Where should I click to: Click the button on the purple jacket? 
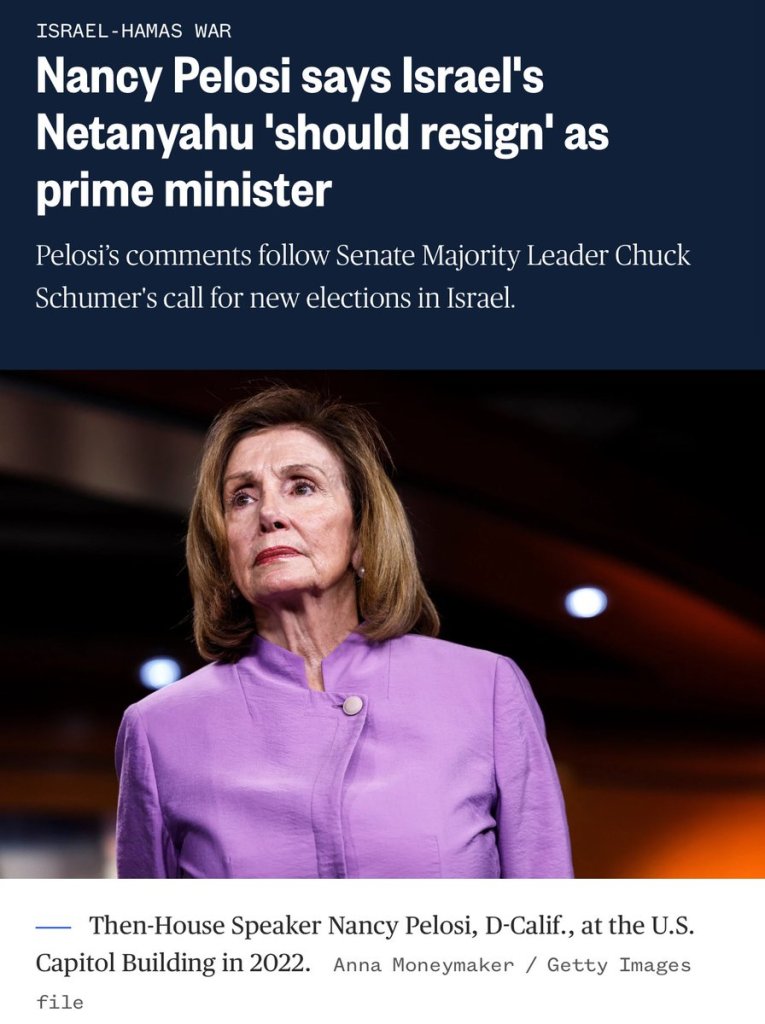(x=352, y=705)
